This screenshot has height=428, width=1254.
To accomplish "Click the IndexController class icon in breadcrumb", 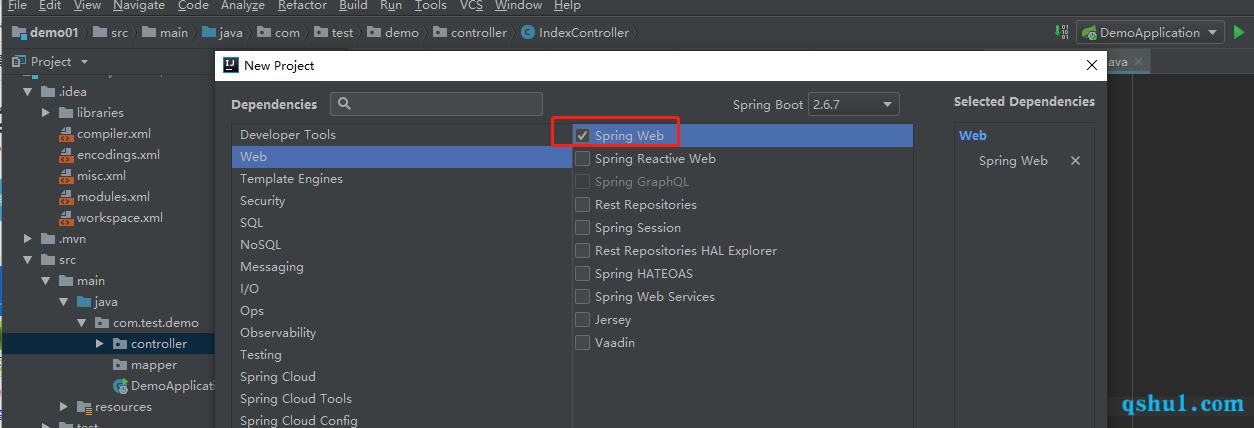I will [528, 33].
